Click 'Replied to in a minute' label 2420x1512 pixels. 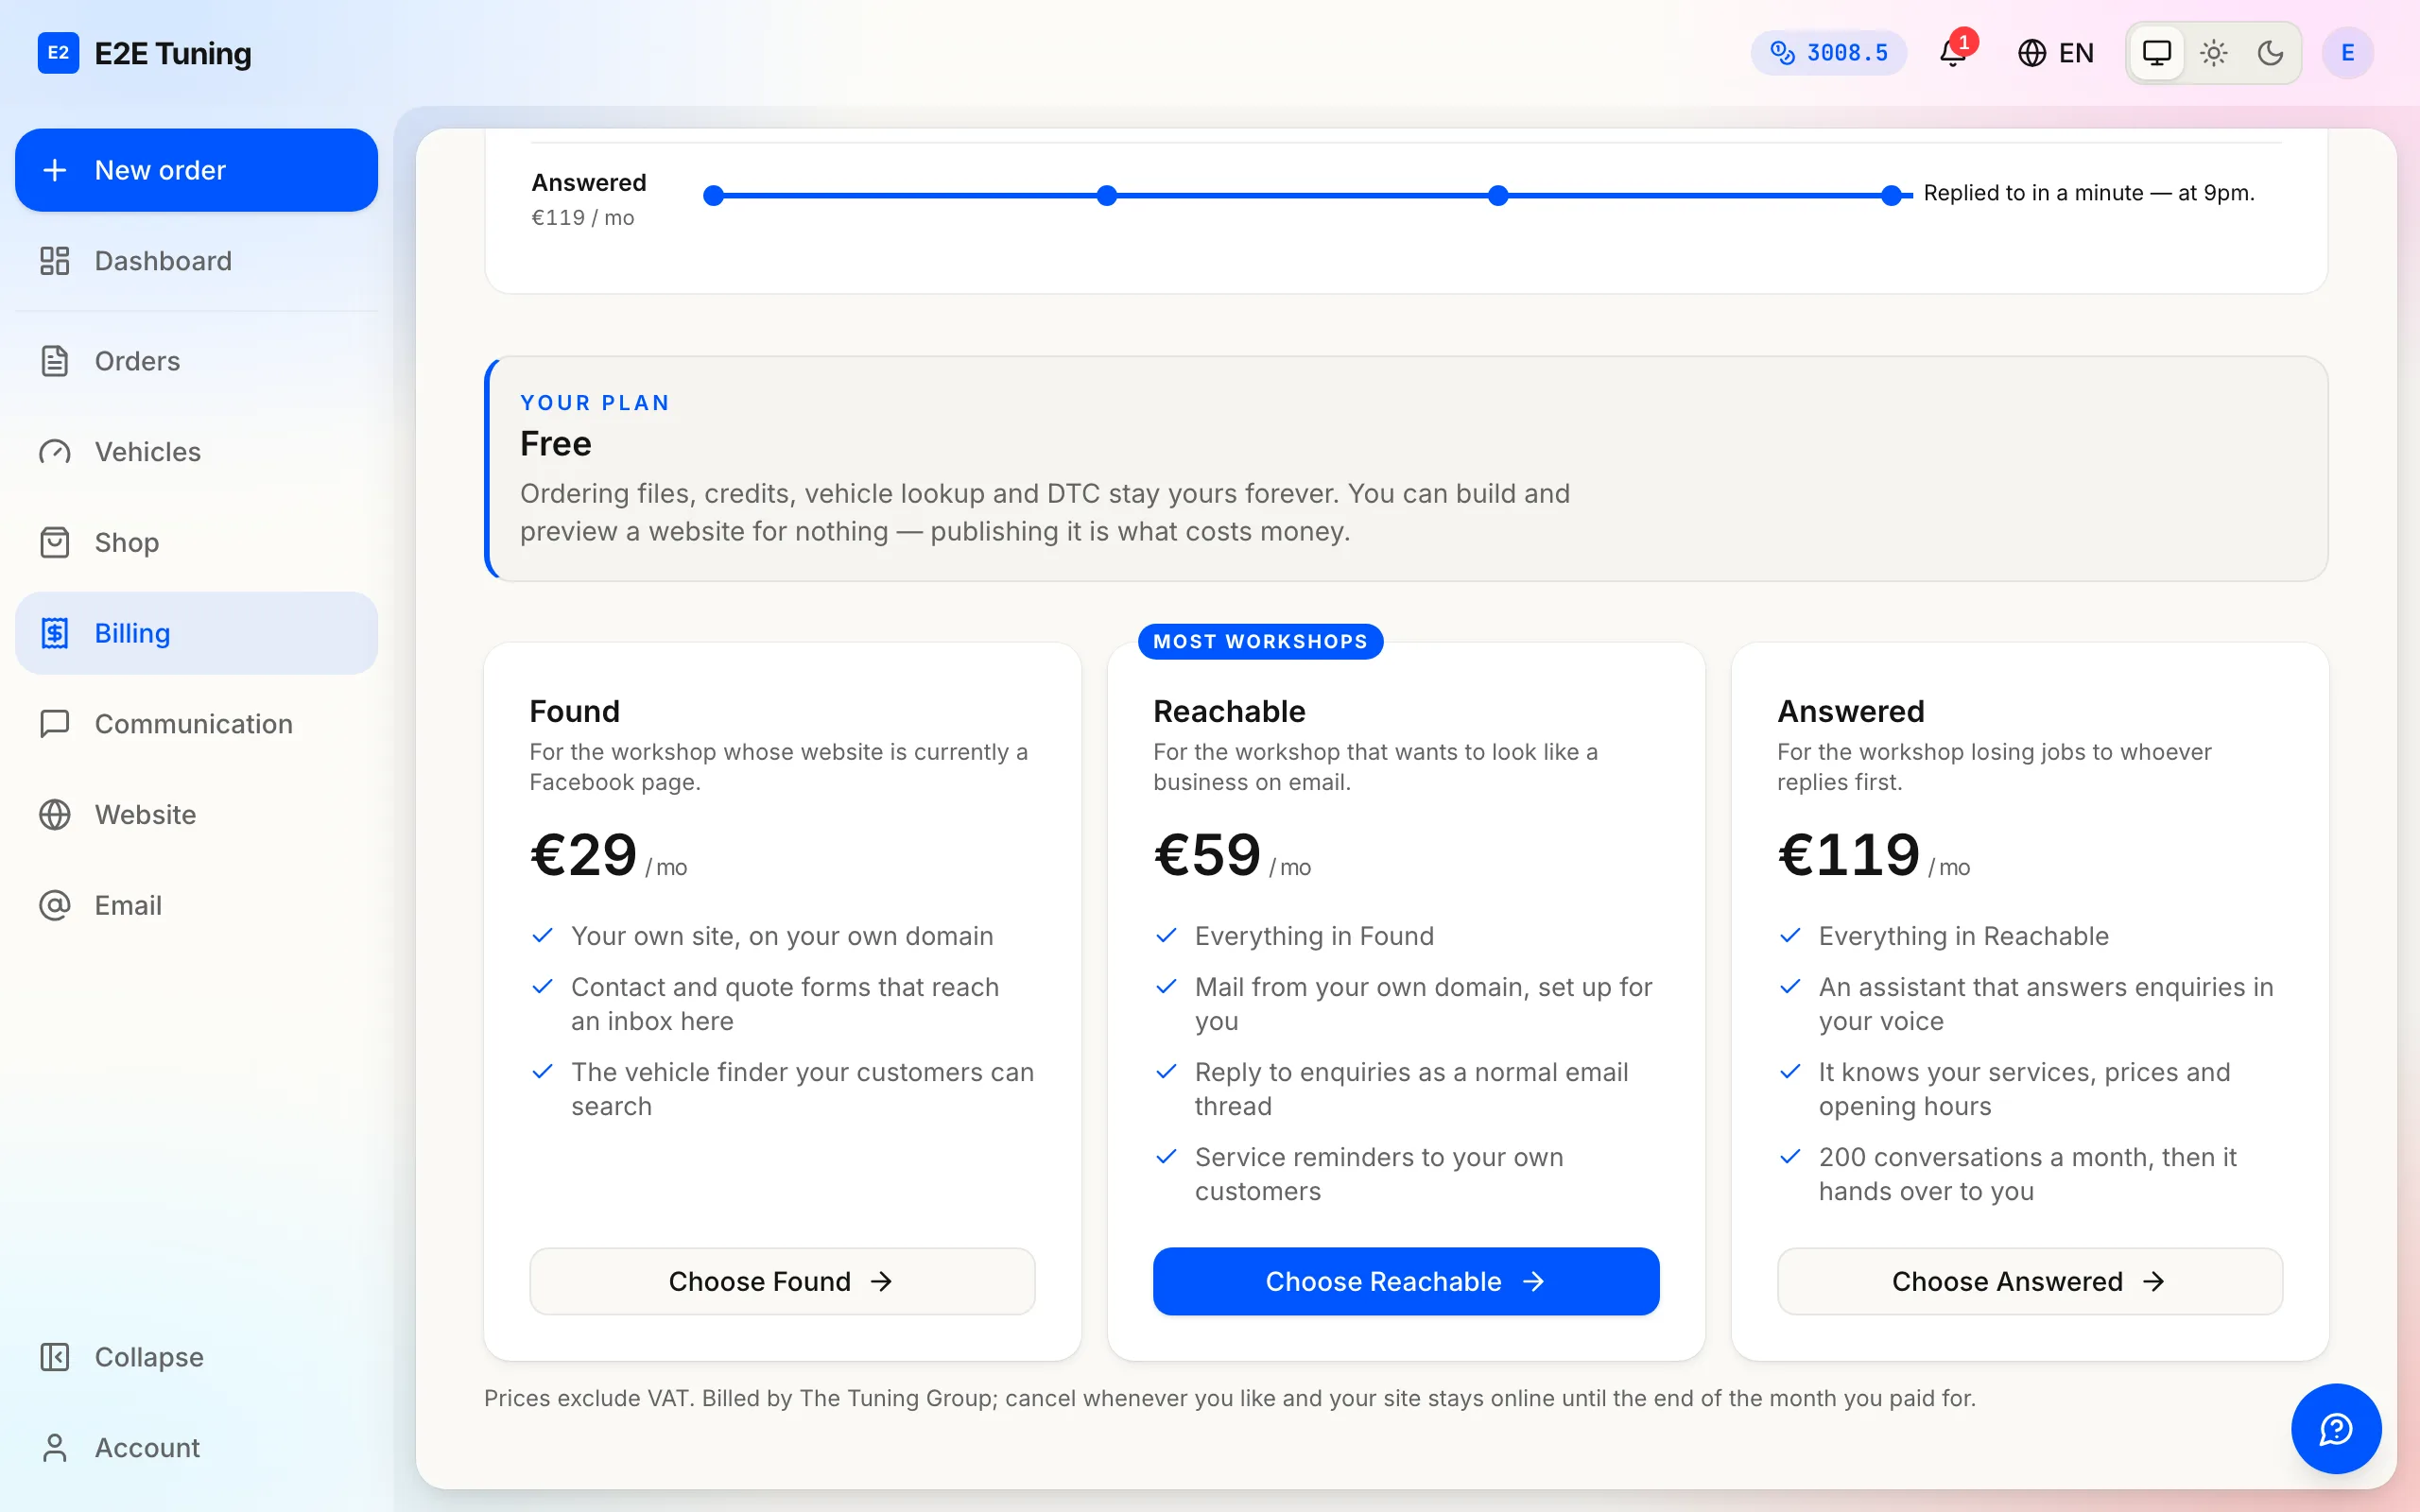(x=2088, y=193)
